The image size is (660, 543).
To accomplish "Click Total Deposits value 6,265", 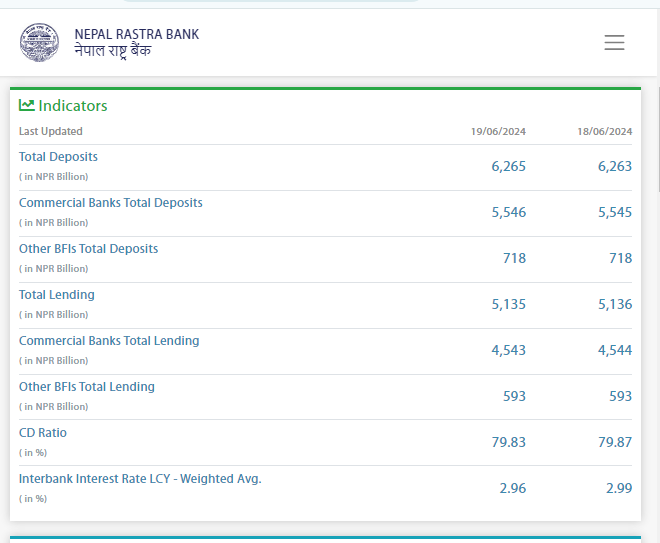I will click(508, 166).
